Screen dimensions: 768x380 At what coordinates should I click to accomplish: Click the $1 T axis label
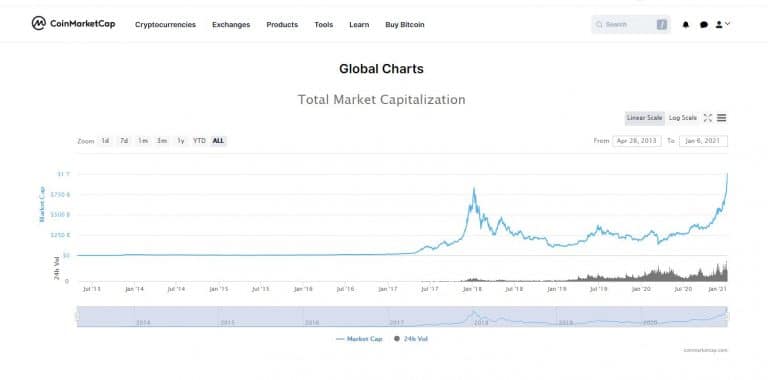64,174
